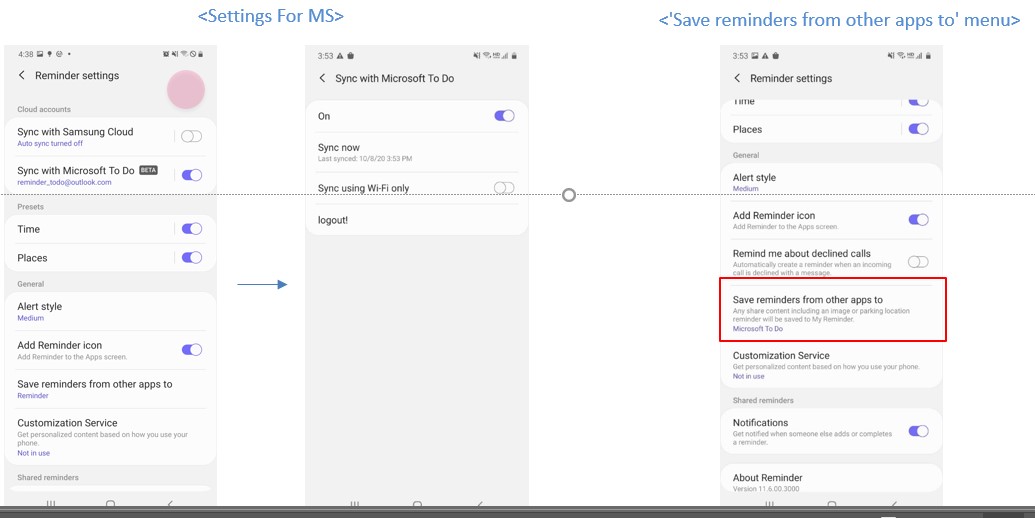Screen dimensions: 1035x518
Task: Enable the Sync with Samsung Cloud toggle
Action: click(x=191, y=136)
